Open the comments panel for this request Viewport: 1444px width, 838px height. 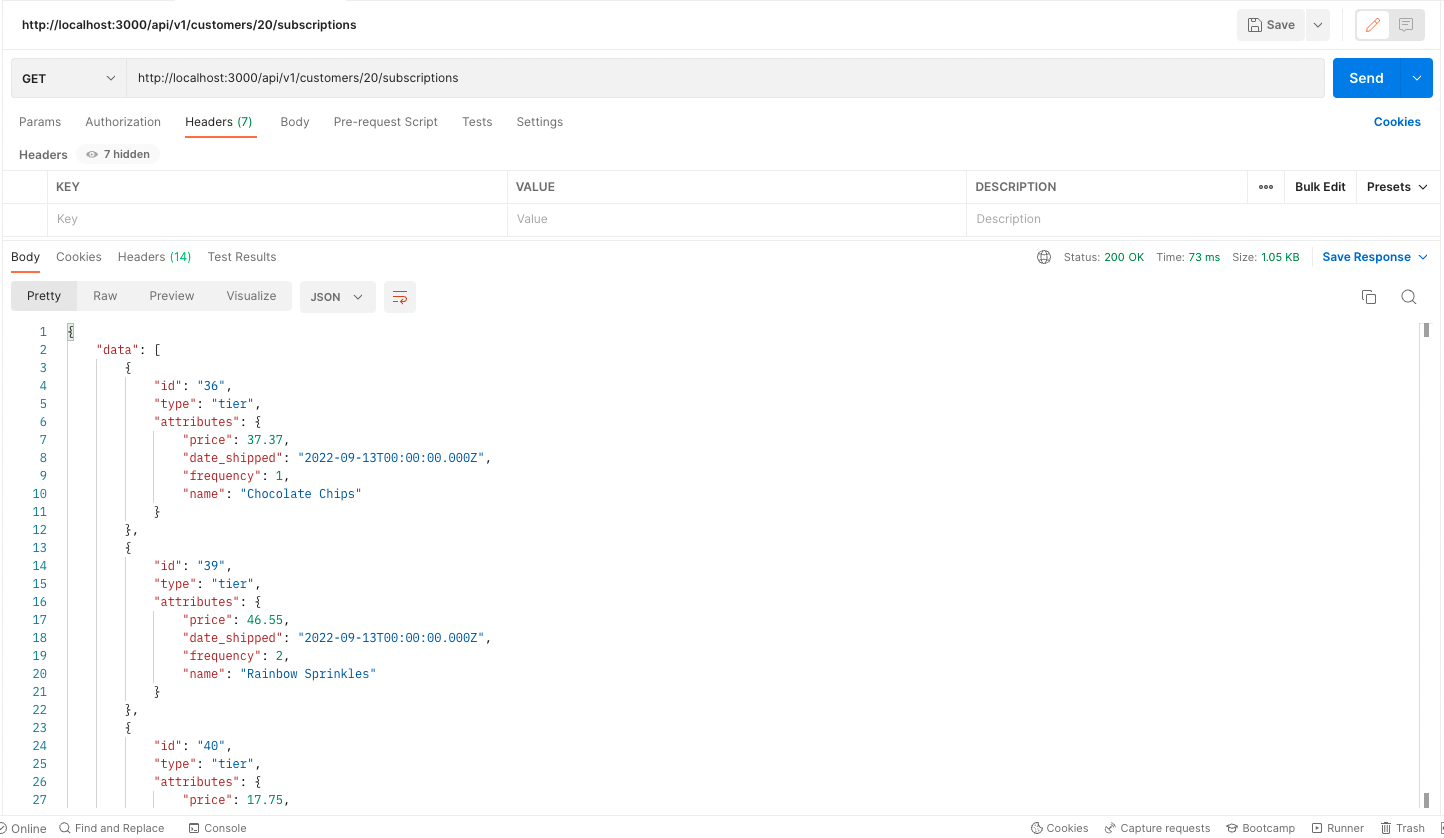1406,24
